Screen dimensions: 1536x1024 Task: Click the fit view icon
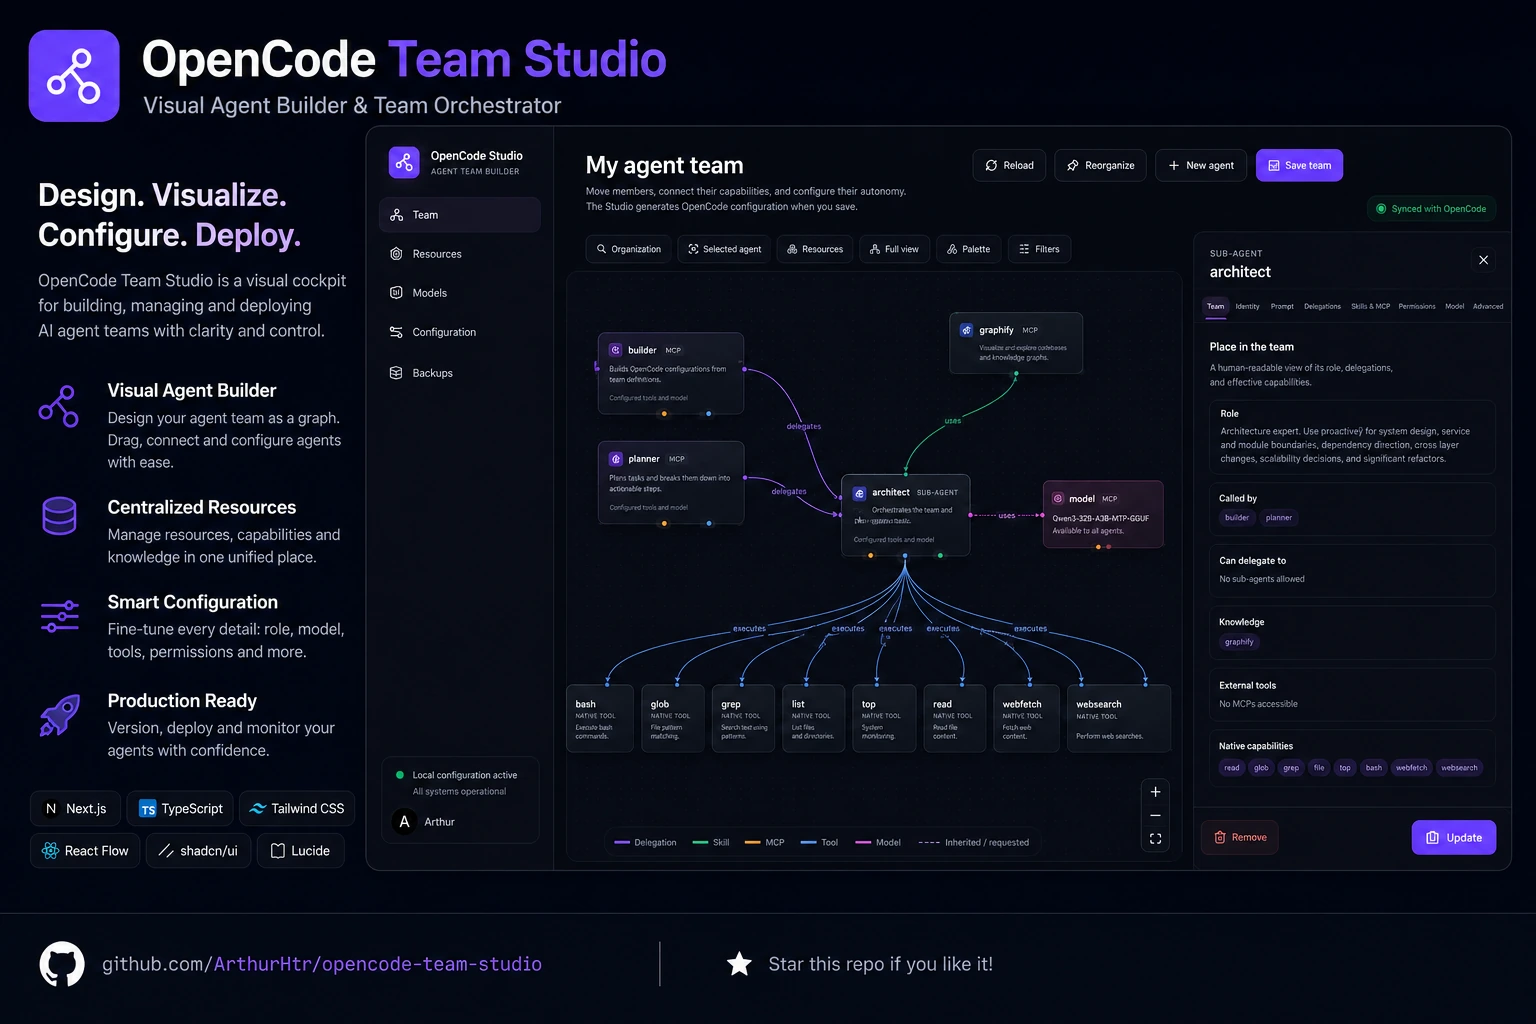coord(1155,839)
